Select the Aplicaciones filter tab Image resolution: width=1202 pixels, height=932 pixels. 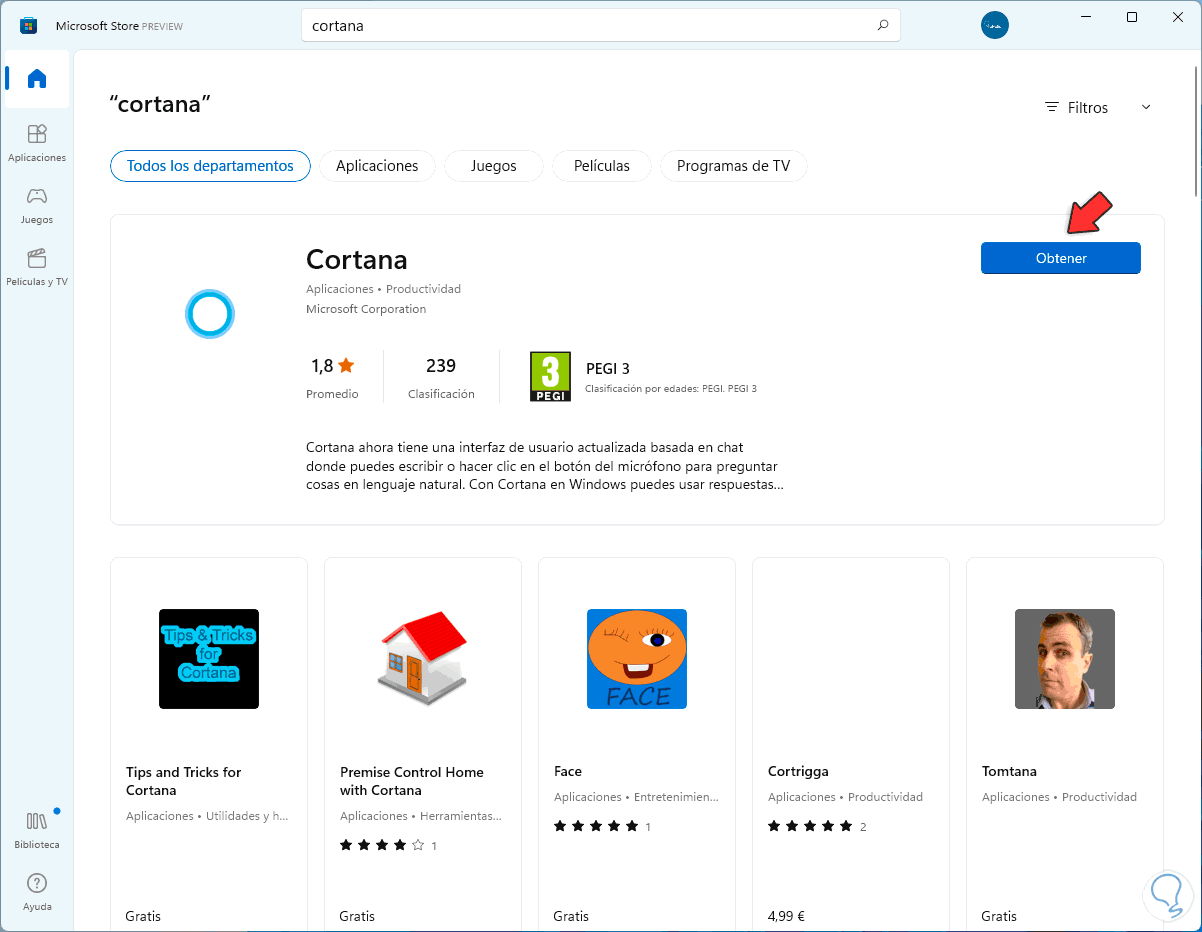coord(377,166)
